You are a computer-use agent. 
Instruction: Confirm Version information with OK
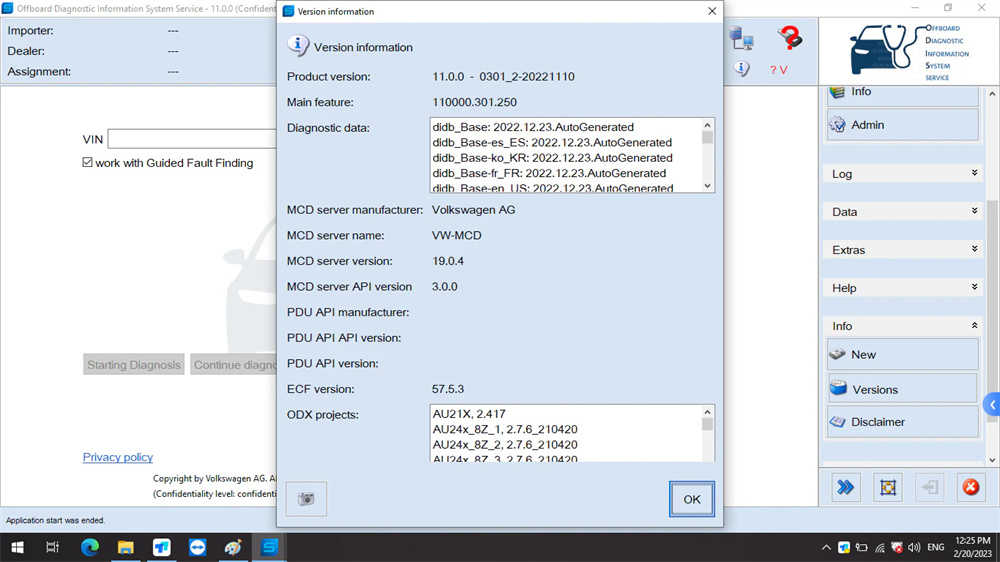[x=691, y=499]
